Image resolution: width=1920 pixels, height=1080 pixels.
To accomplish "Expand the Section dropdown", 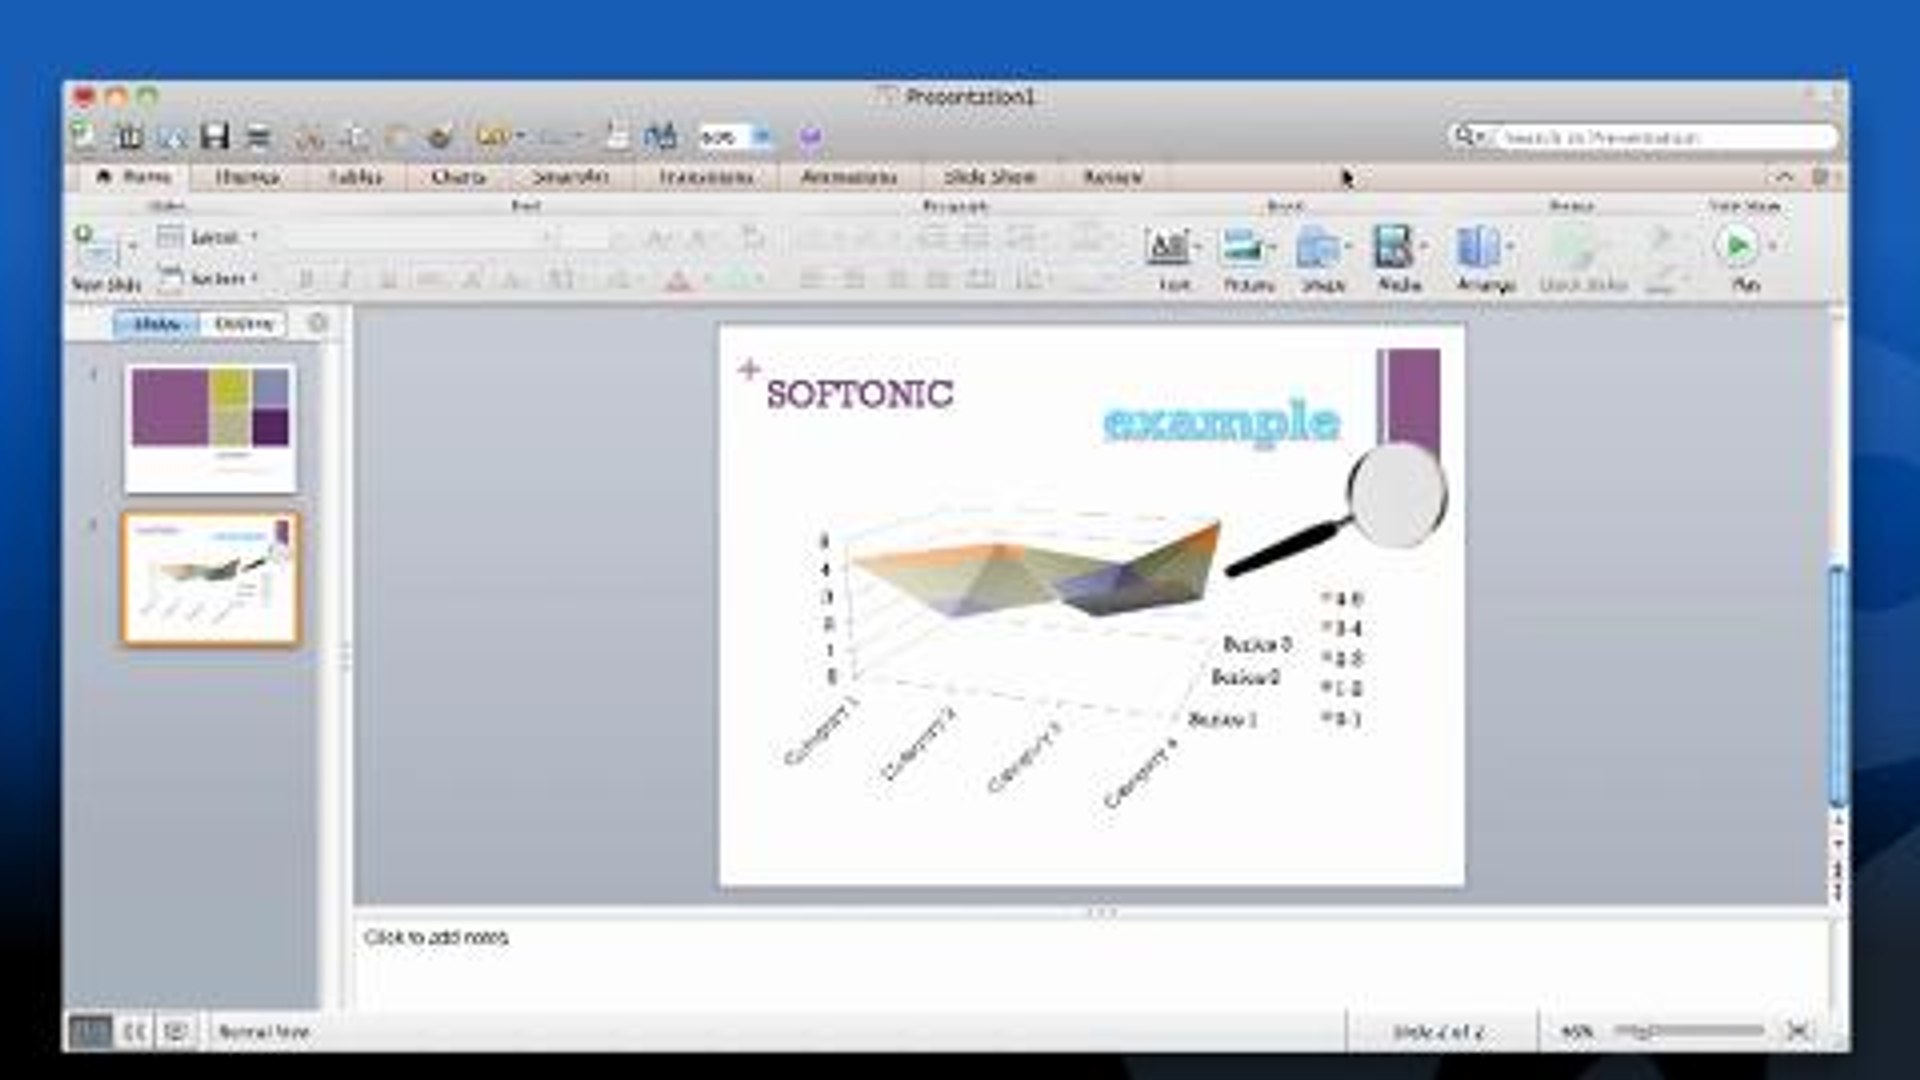I will [217, 278].
